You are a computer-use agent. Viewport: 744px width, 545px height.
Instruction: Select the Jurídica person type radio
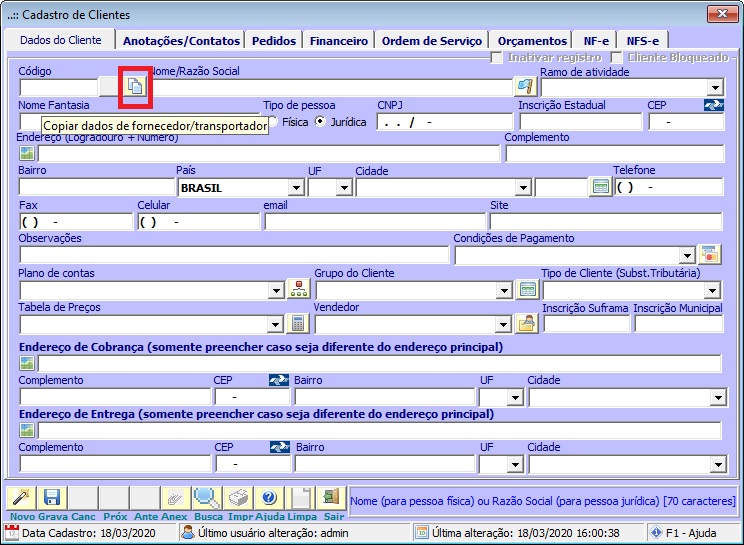[320, 122]
